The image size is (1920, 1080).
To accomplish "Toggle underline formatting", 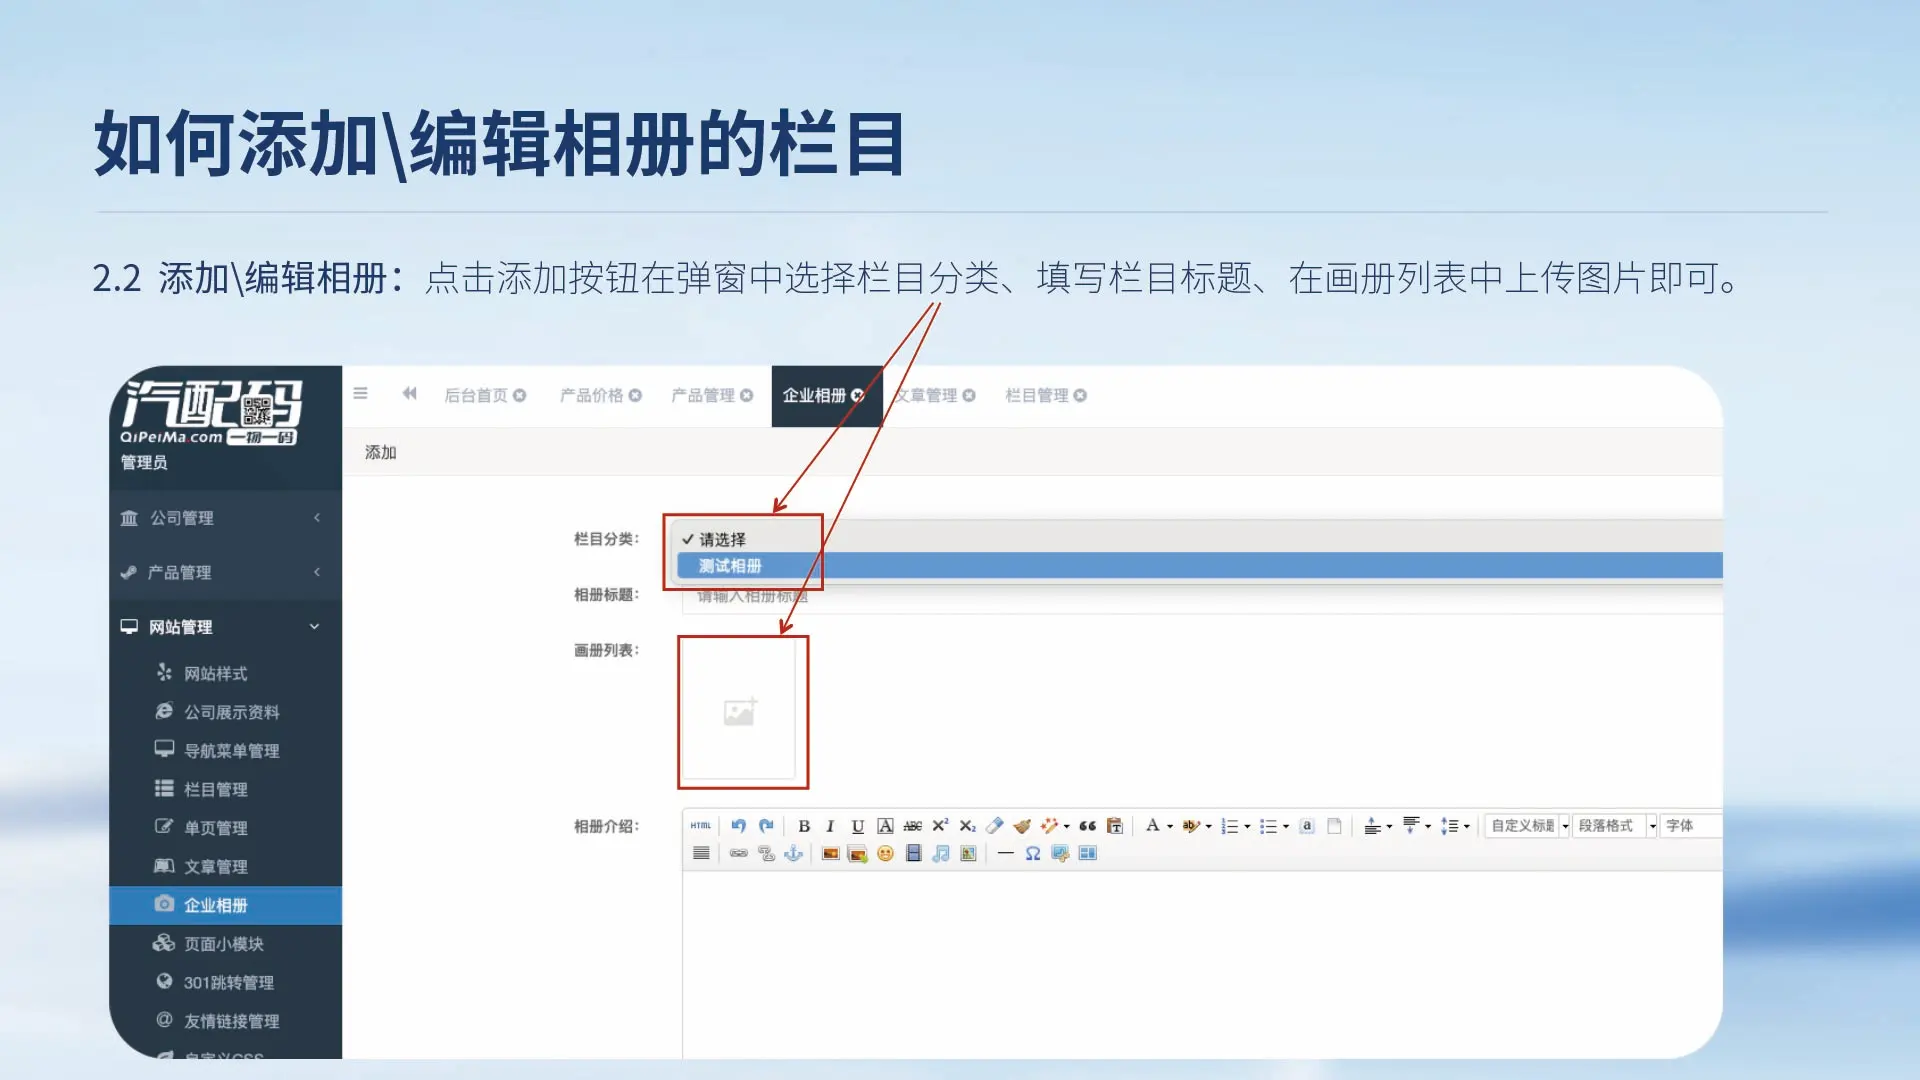I will pos(857,826).
